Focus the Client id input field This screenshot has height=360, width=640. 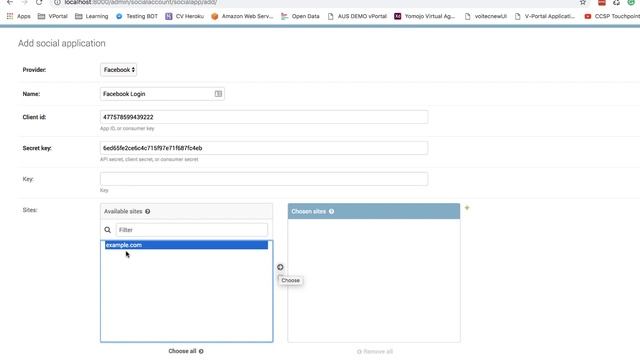[264, 117]
